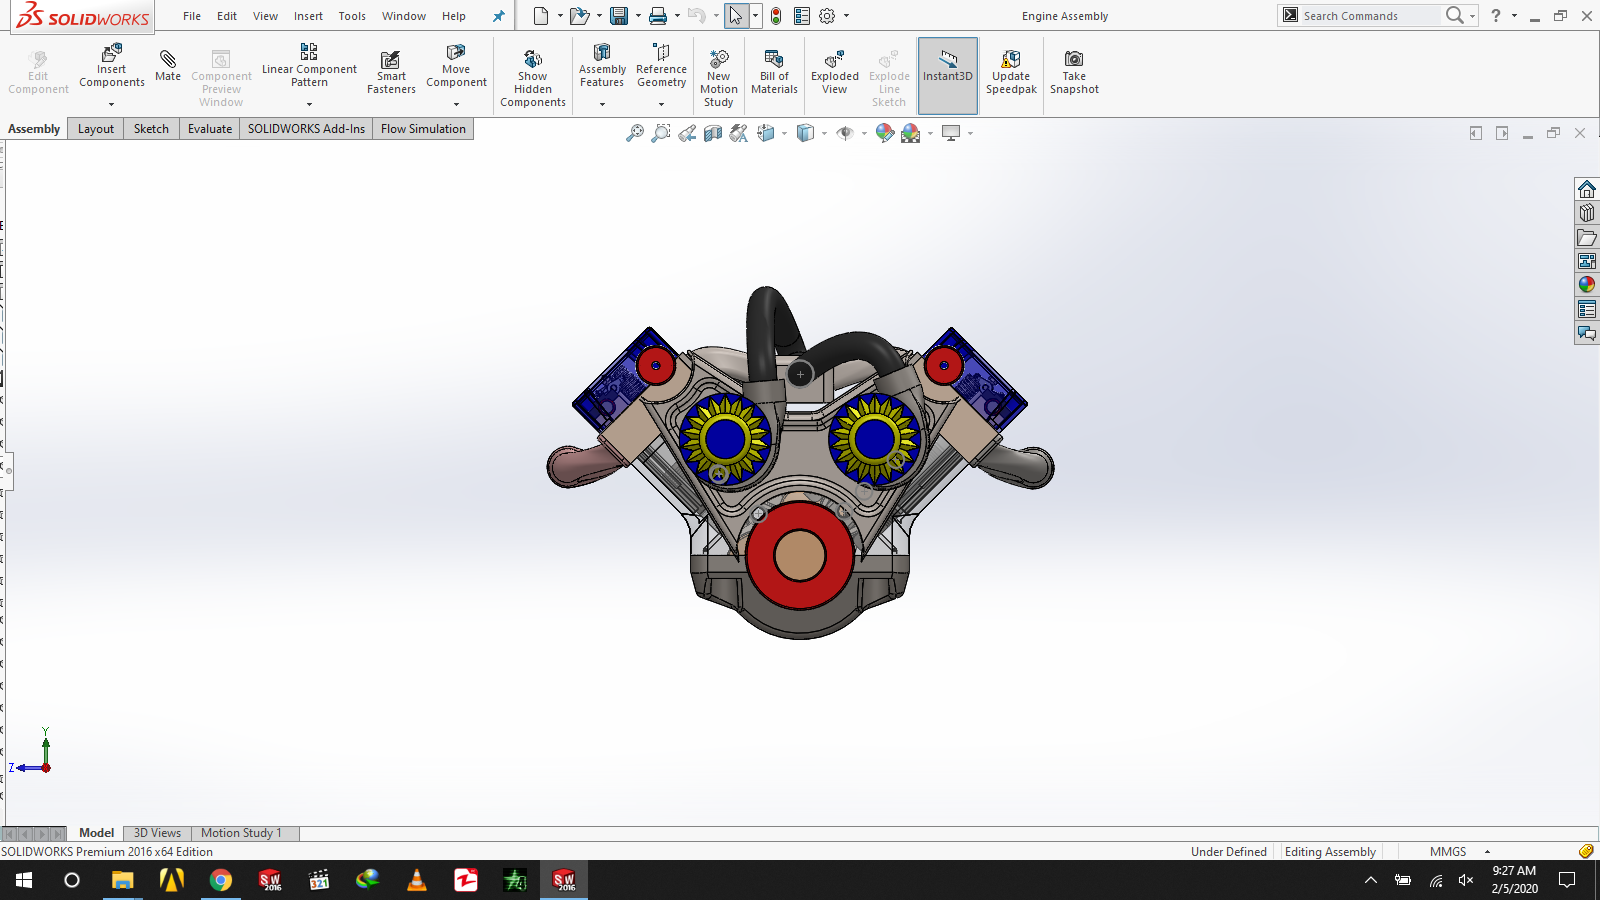The height and width of the screenshot is (900, 1600).
Task: Open the Motion Study 1 tab
Action: (x=241, y=833)
